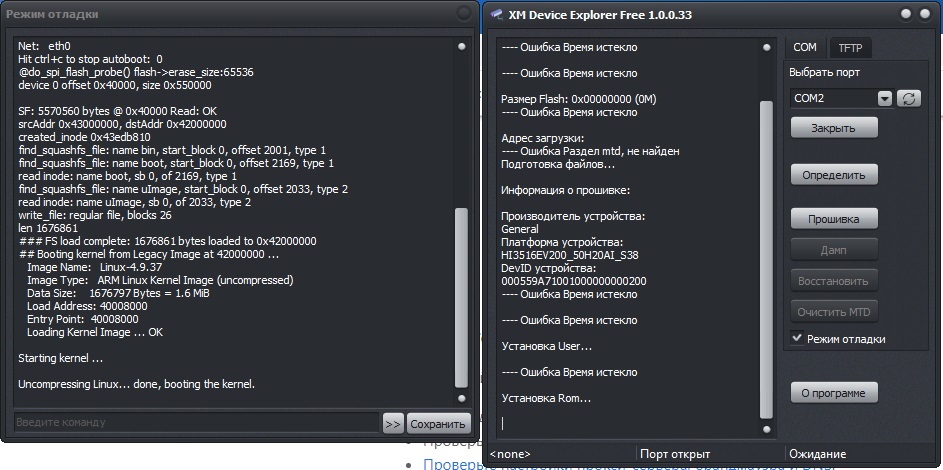Click the device log scrollbar thumb
The image size is (943, 470).
coord(767,258)
